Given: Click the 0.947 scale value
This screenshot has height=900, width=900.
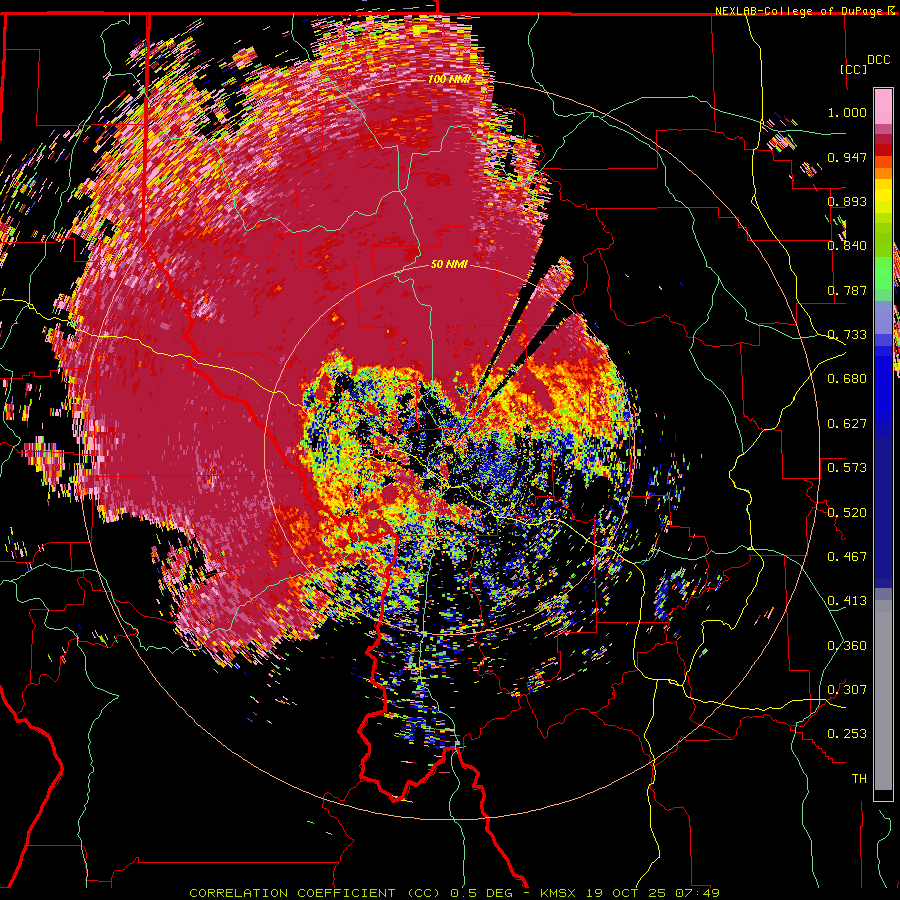Looking at the screenshot, I should [847, 157].
